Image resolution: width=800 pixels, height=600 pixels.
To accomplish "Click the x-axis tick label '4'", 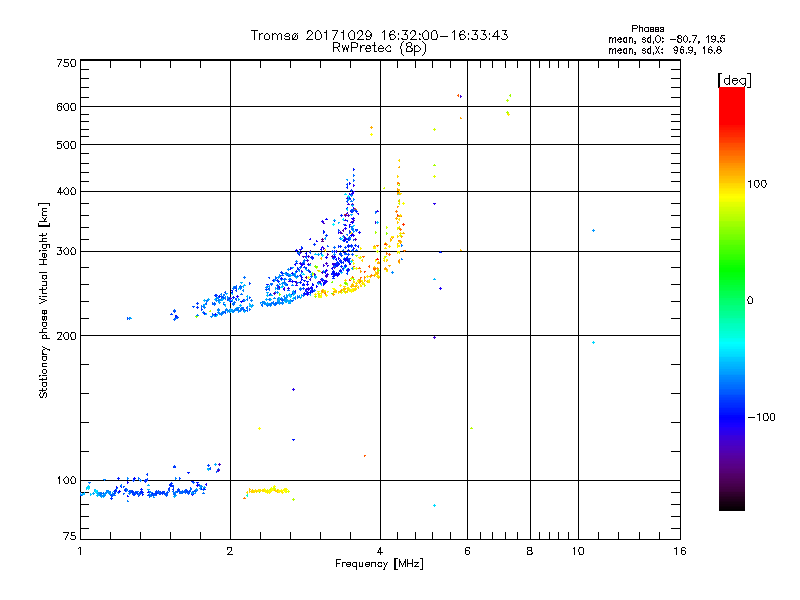I will (x=380, y=551).
